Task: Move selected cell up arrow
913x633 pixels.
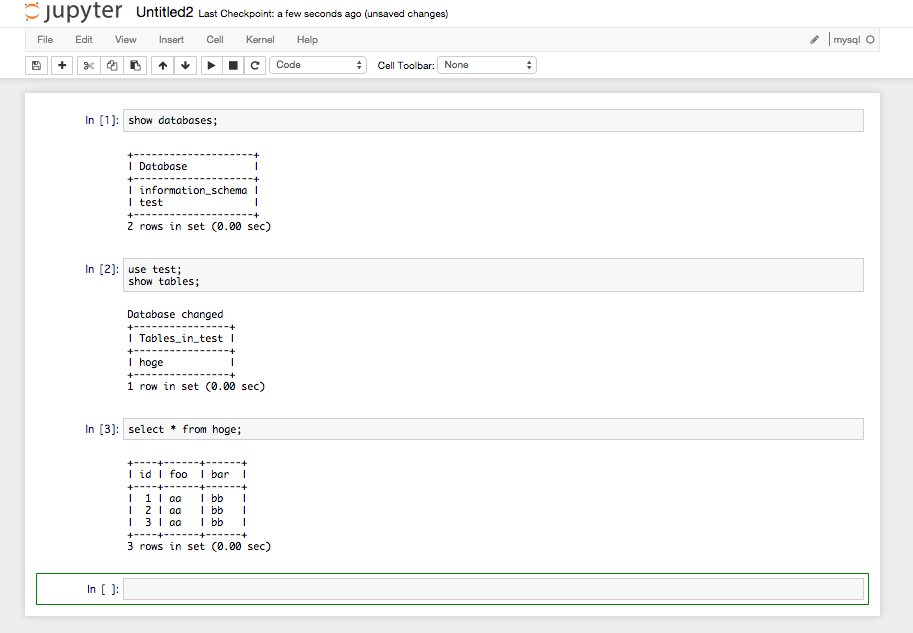Action: click(x=163, y=65)
